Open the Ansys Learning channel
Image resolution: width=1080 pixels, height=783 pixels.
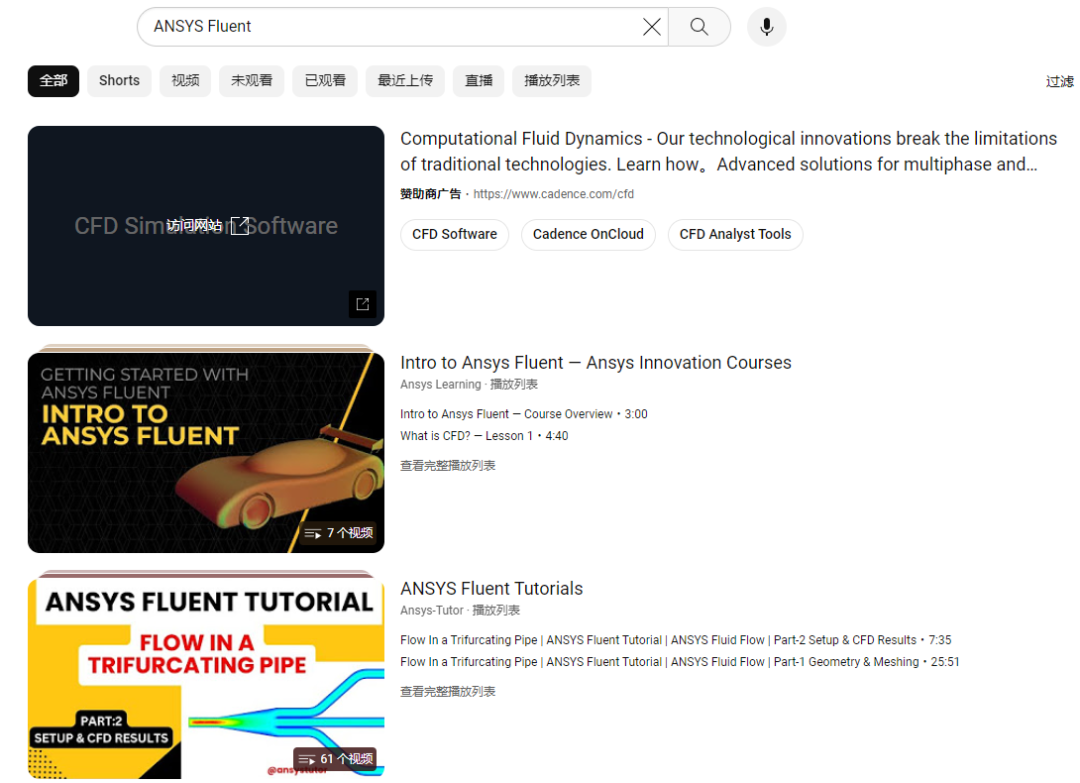coord(441,384)
